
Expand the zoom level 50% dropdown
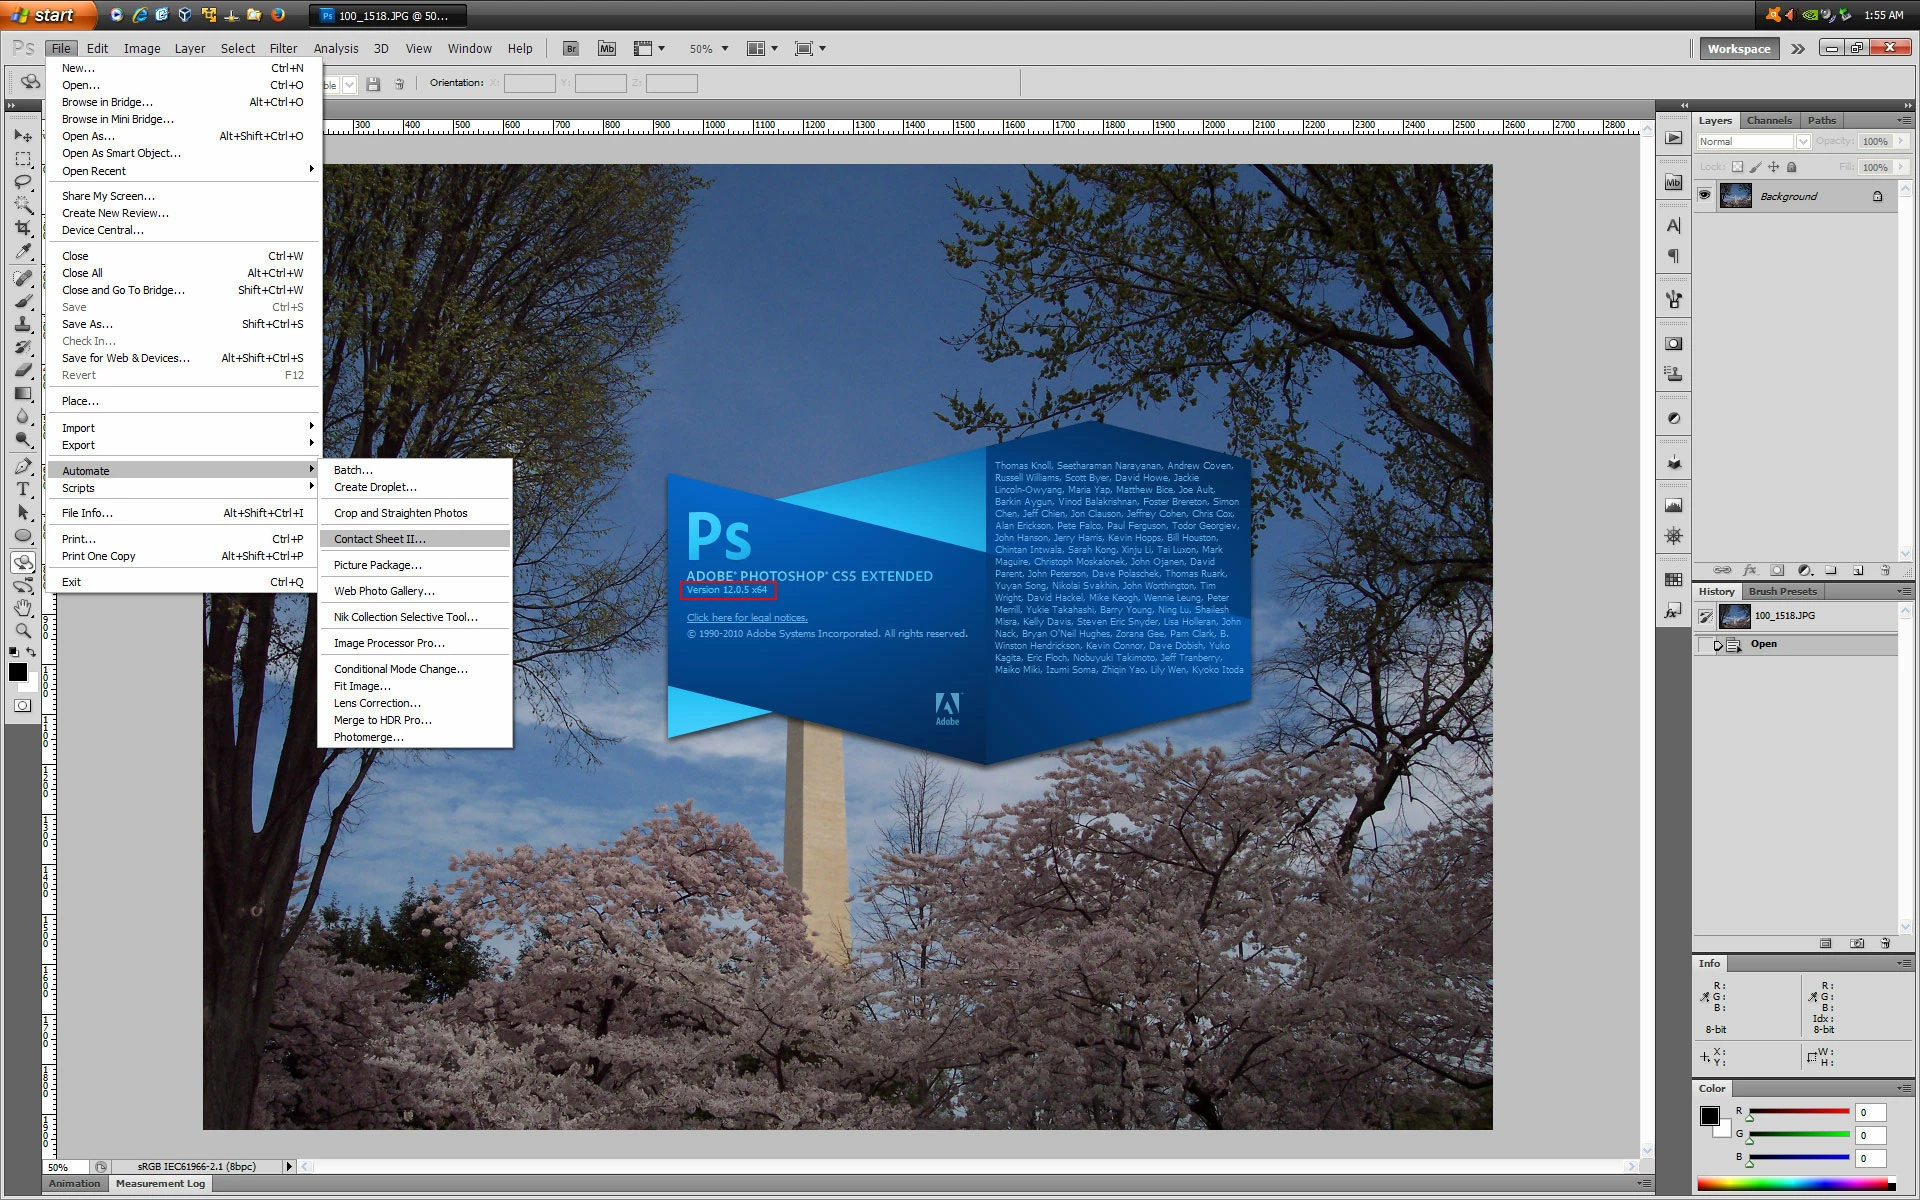725,48
